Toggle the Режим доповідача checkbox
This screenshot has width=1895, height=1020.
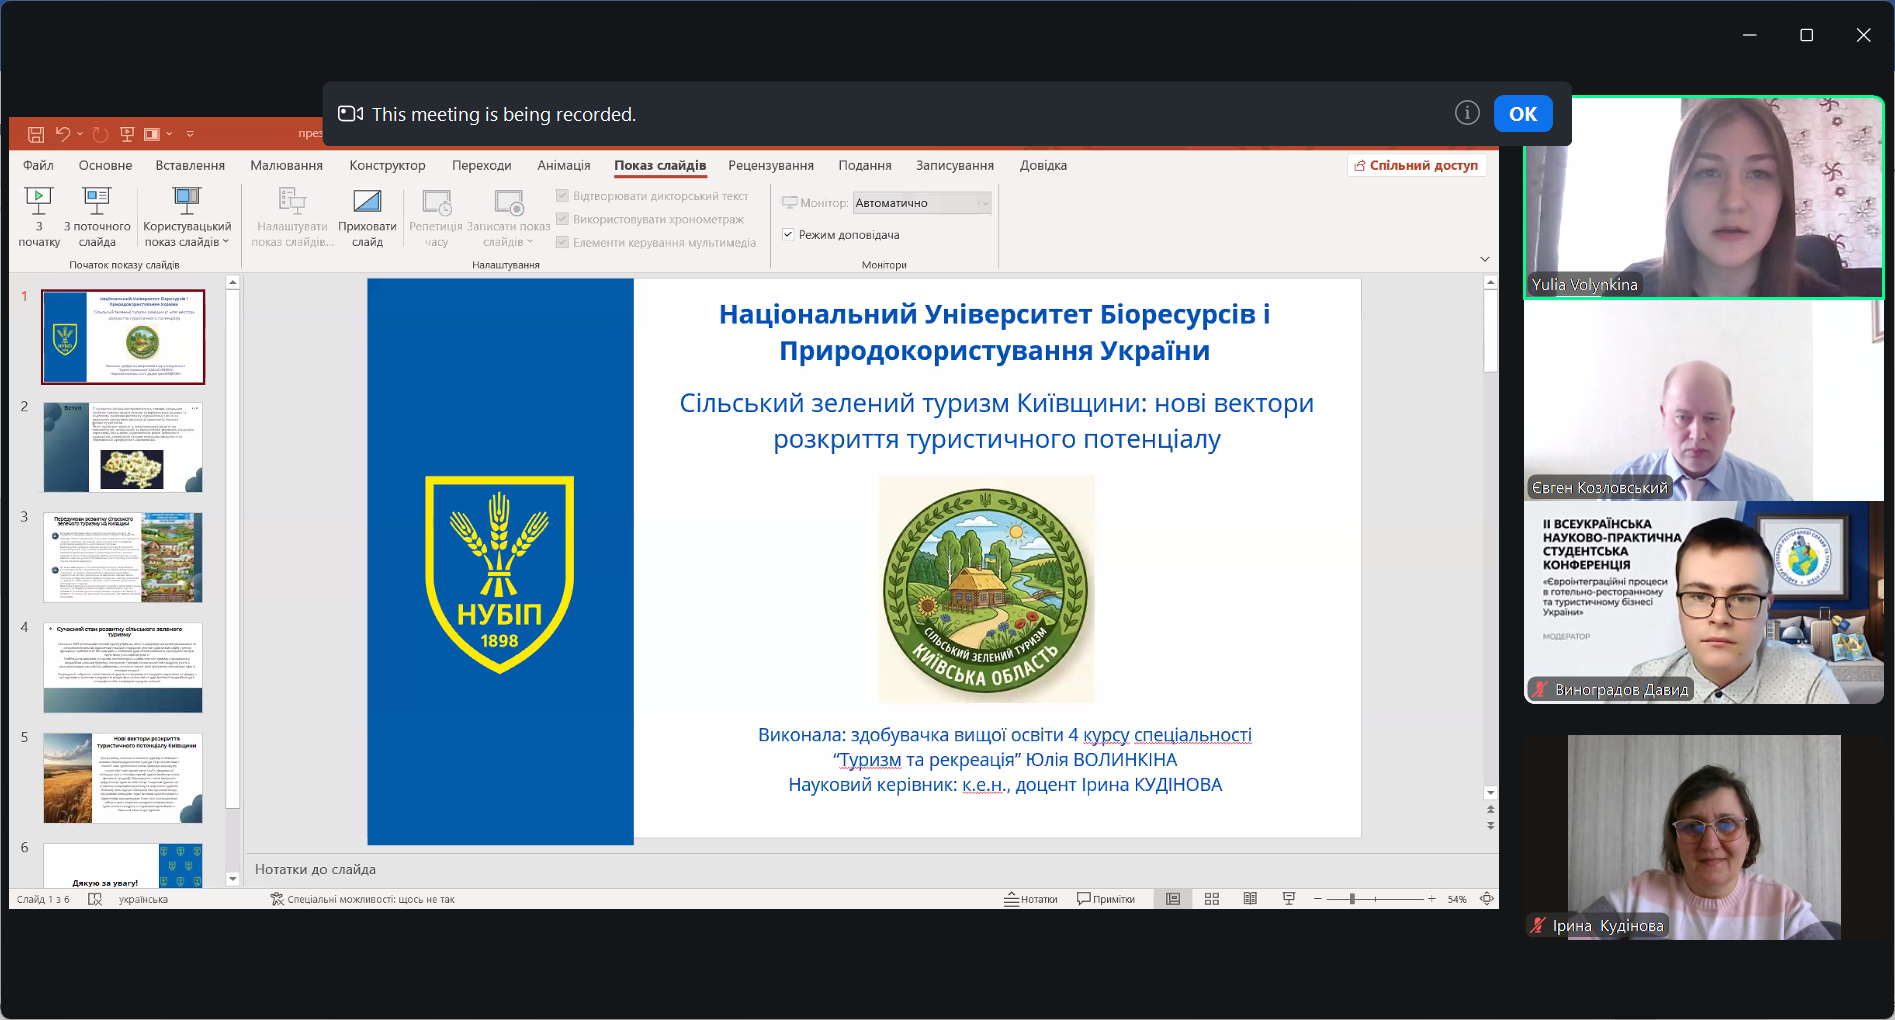788,235
